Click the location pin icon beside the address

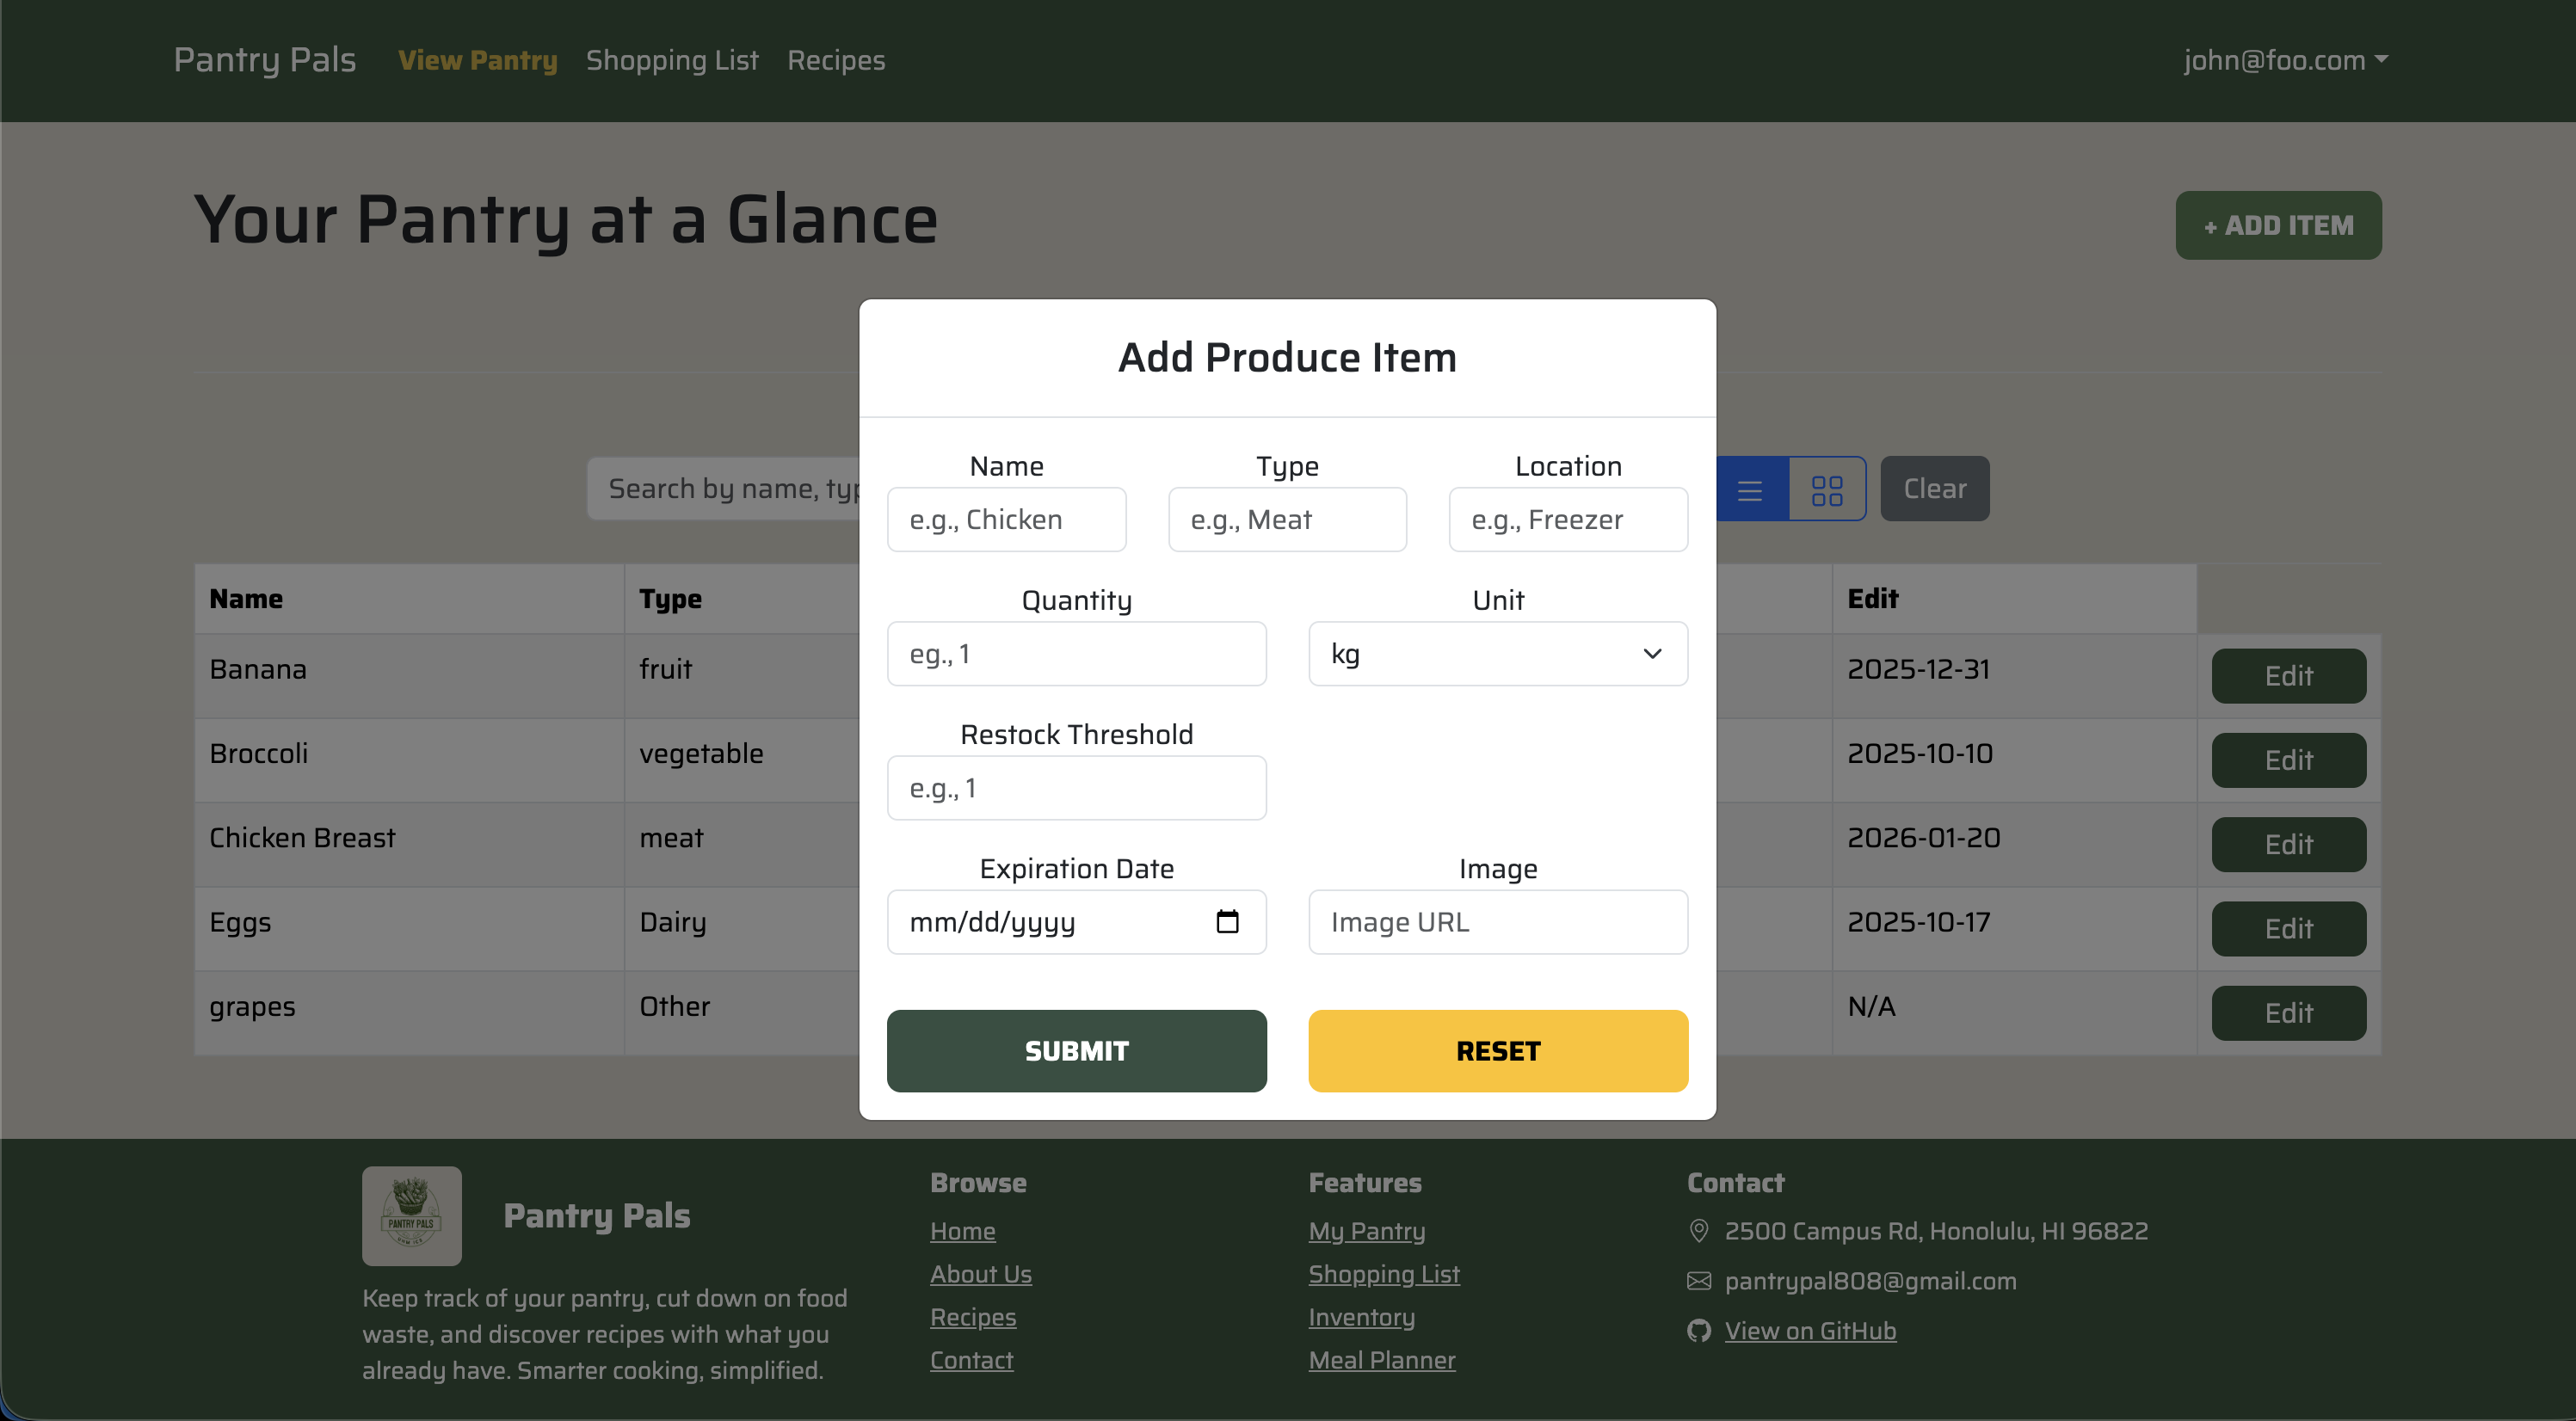click(x=1698, y=1231)
